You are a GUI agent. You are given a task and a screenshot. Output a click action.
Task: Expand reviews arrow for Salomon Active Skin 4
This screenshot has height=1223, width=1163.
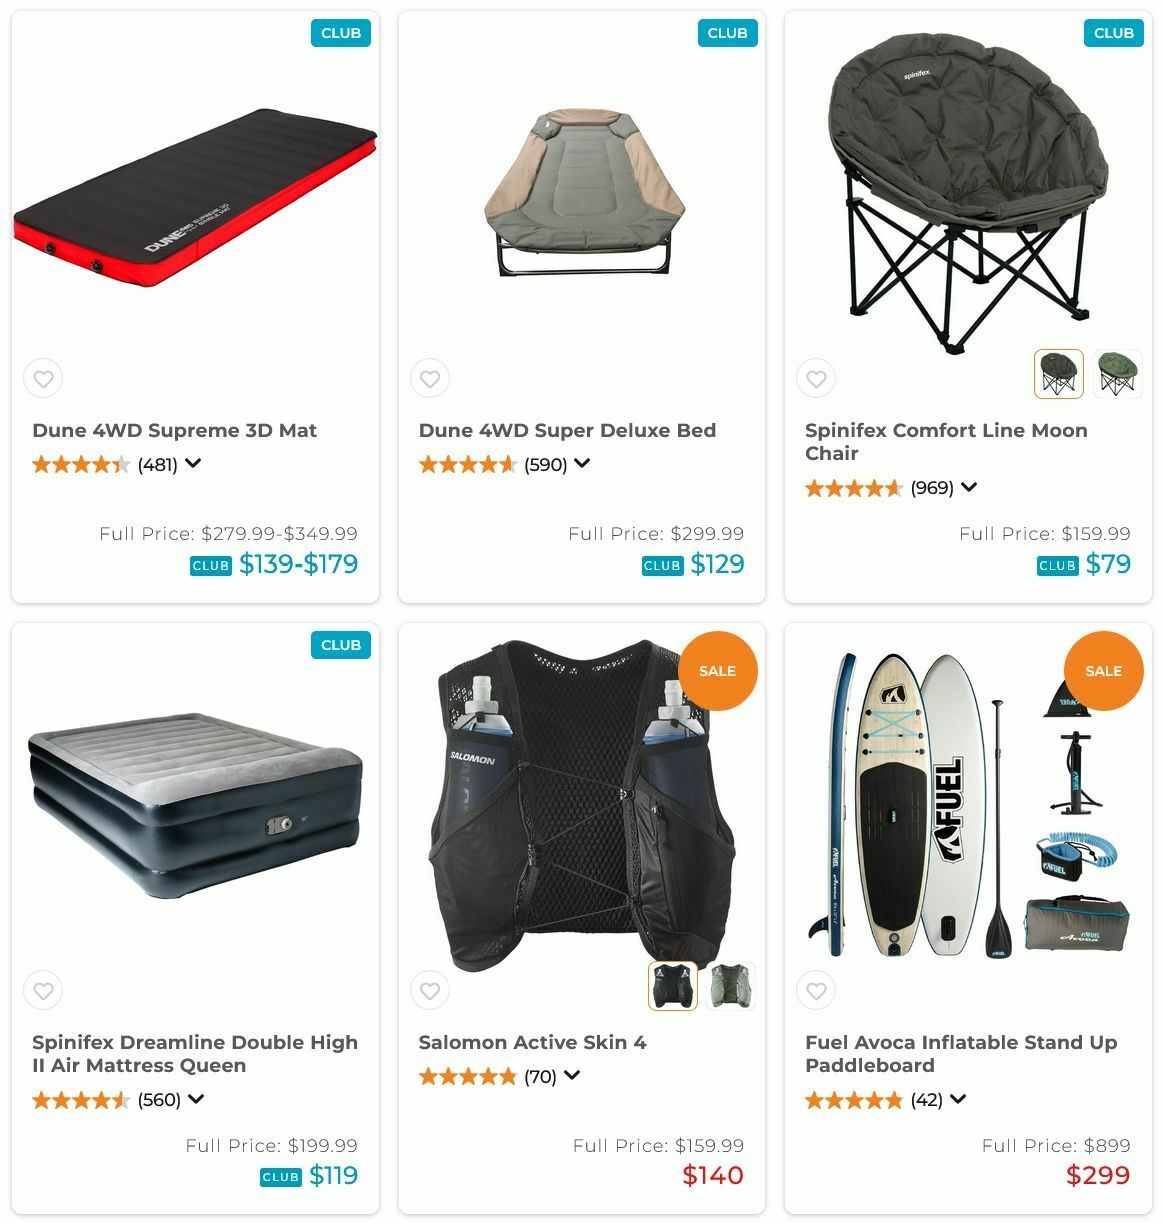572,1075
